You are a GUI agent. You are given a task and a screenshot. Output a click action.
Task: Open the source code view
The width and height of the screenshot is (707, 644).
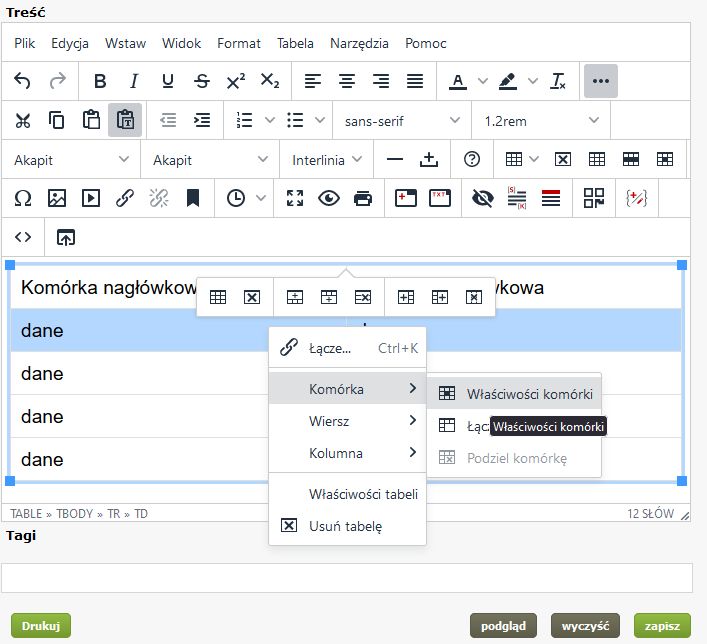pos(23,237)
